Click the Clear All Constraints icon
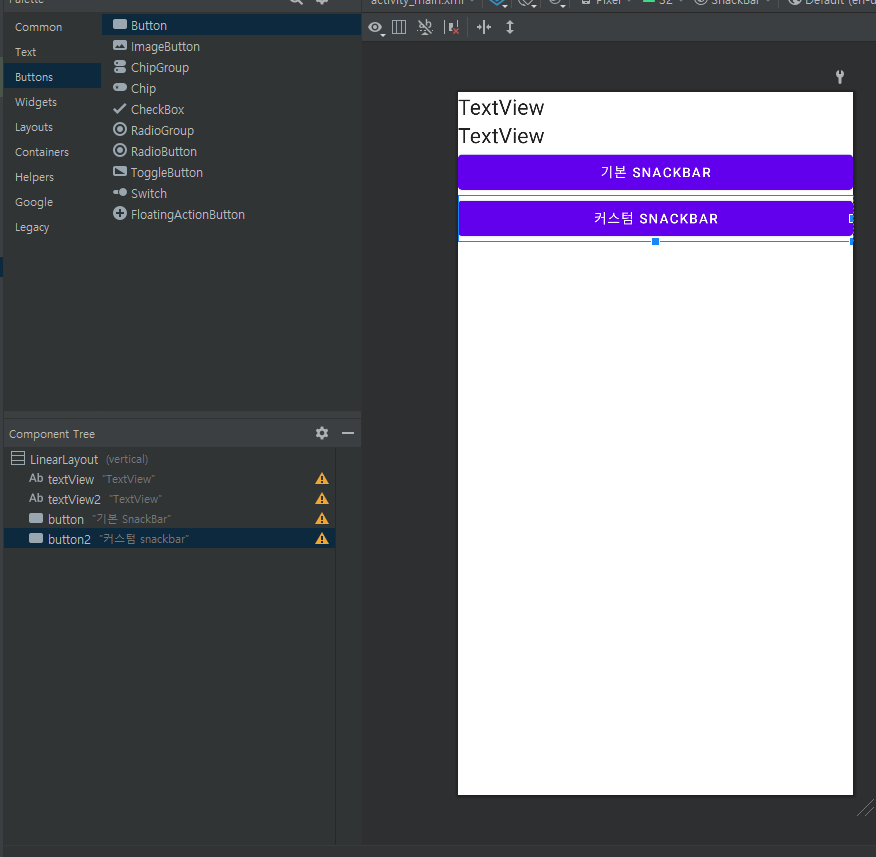Screen dimensions: 876x857 pyautogui.click(x=452, y=27)
